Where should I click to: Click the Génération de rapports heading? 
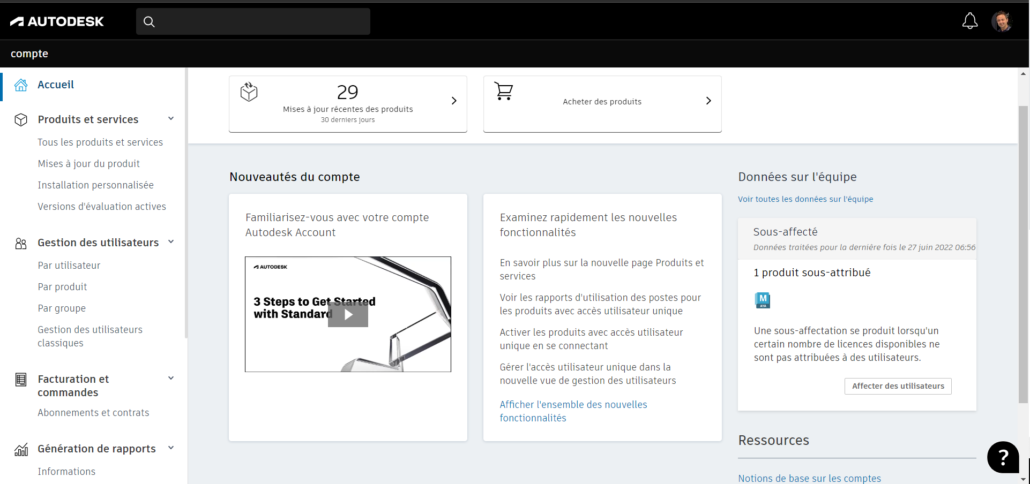pyautogui.click(x=97, y=449)
